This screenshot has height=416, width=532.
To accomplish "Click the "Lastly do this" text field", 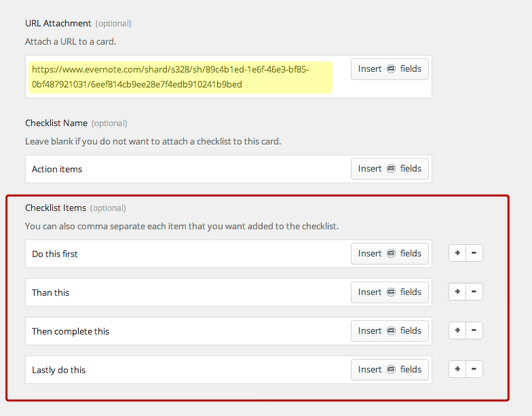I will click(188, 370).
